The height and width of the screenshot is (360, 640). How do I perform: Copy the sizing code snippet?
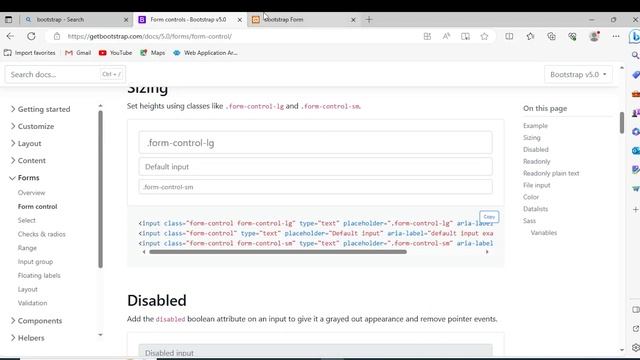(x=489, y=217)
